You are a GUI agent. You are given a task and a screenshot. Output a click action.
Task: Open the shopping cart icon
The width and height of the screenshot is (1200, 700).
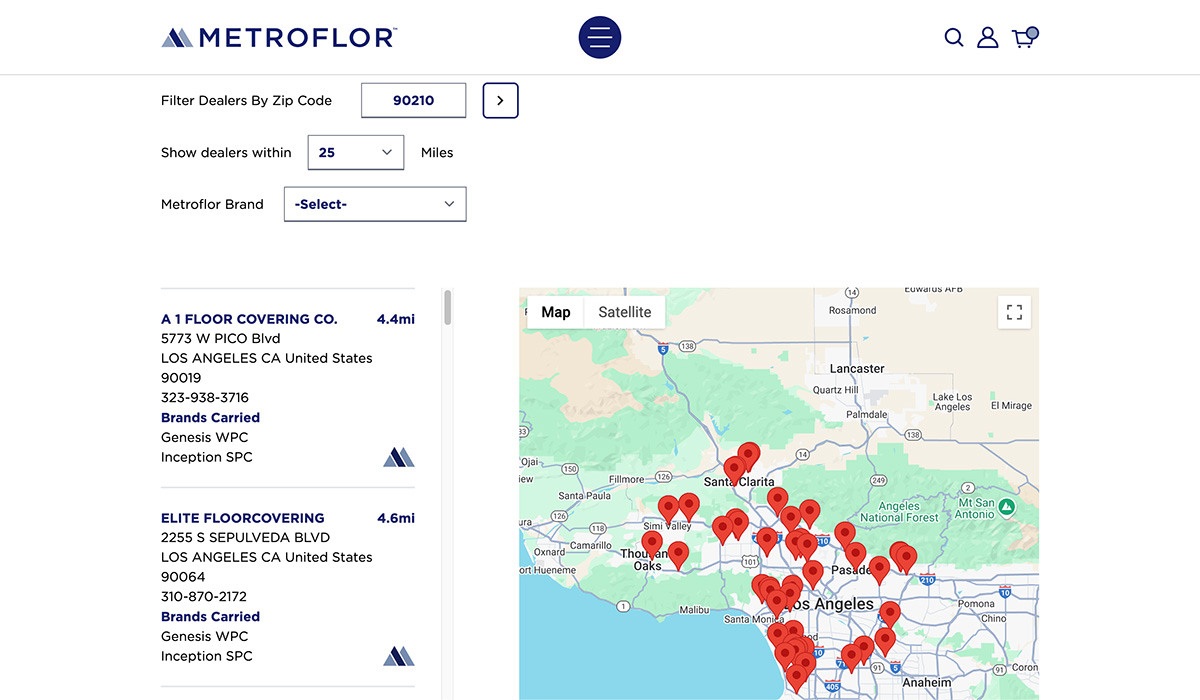click(1023, 38)
